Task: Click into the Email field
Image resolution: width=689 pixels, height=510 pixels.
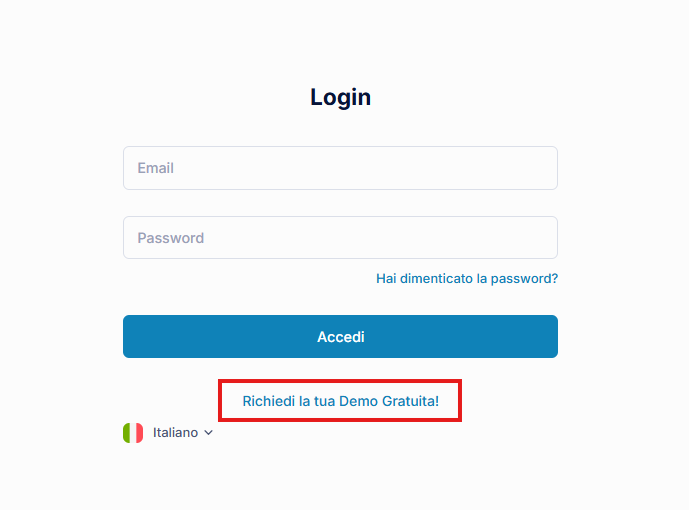Action: [340, 168]
